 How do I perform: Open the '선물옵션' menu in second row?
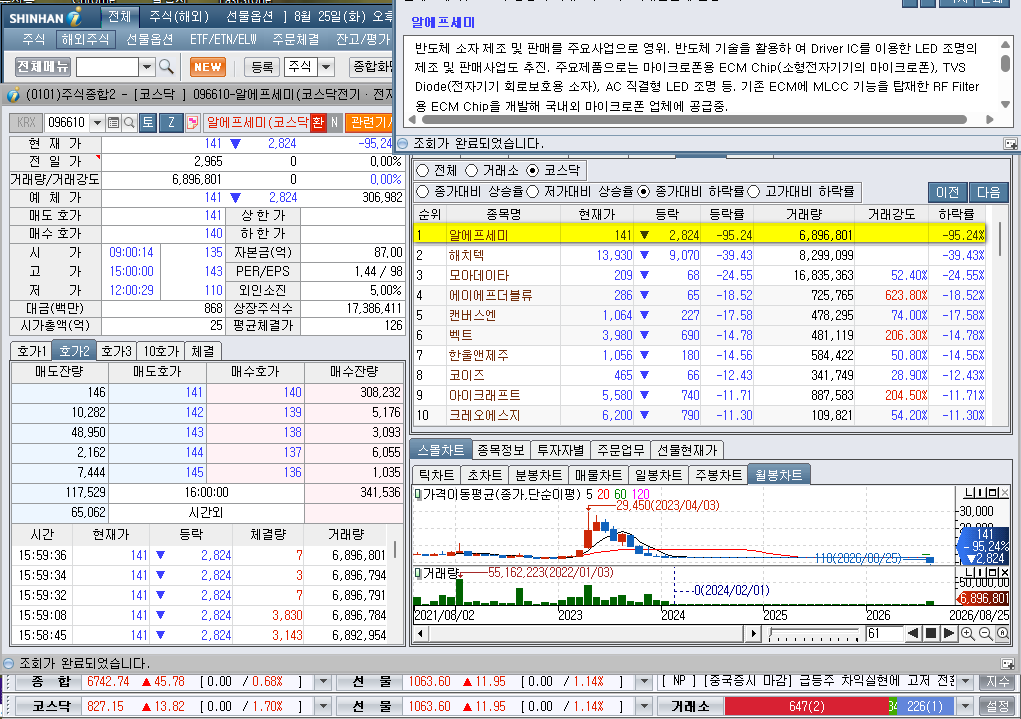(x=149, y=39)
